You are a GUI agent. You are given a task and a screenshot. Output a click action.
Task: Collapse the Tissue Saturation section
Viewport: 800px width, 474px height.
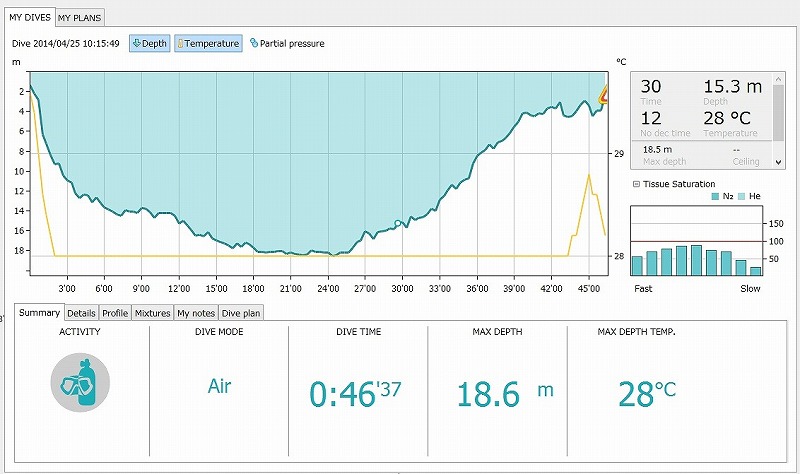point(636,184)
